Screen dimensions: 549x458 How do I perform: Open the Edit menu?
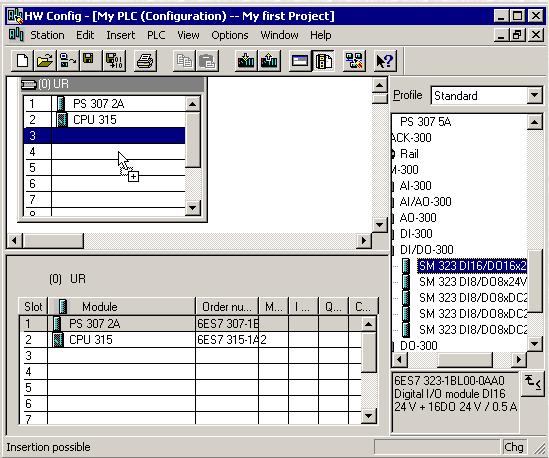point(85,35)
